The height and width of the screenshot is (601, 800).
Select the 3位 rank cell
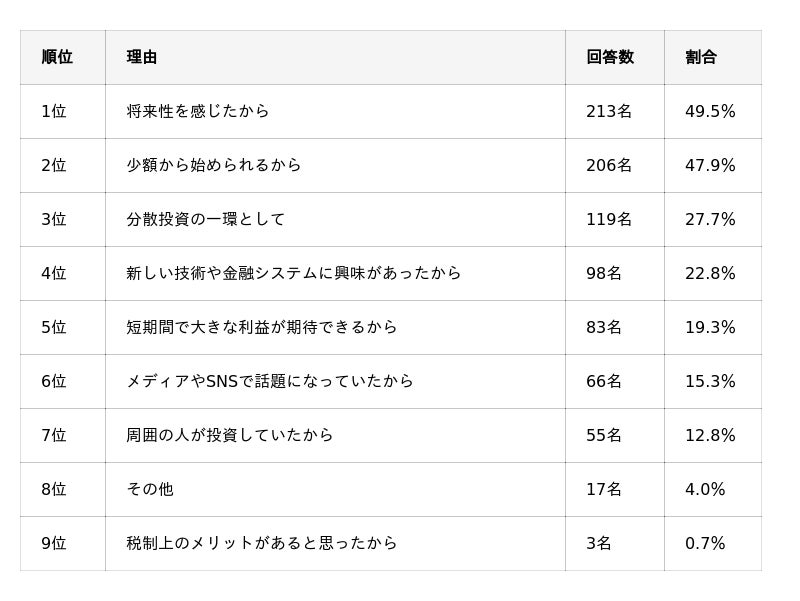click(x=54, y=219)
